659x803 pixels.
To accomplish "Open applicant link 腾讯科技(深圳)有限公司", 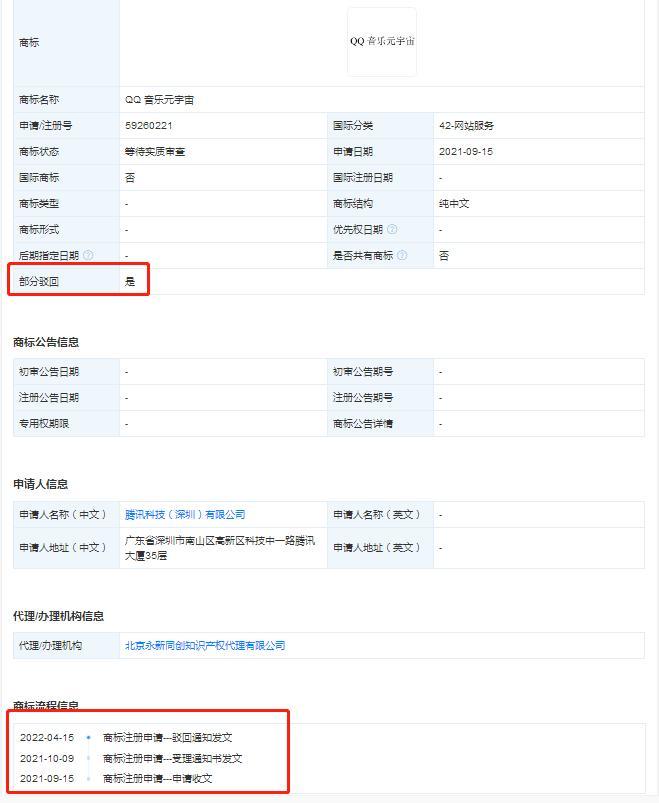I will coord(185,514).
